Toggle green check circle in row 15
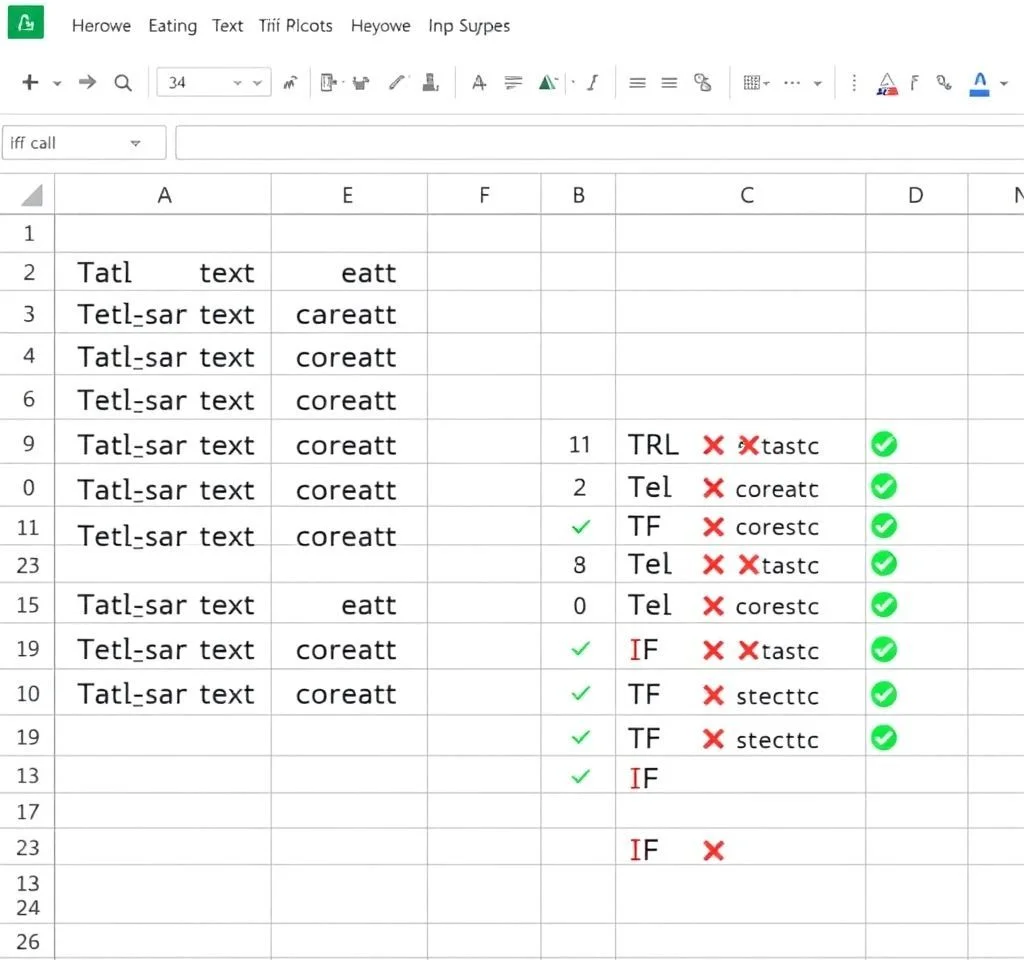The image size is (1024, 960). (x=884, y=605)
